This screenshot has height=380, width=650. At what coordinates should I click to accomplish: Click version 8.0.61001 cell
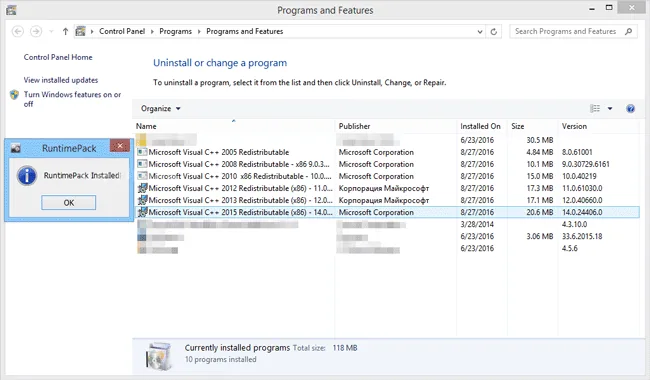point(577,152)
